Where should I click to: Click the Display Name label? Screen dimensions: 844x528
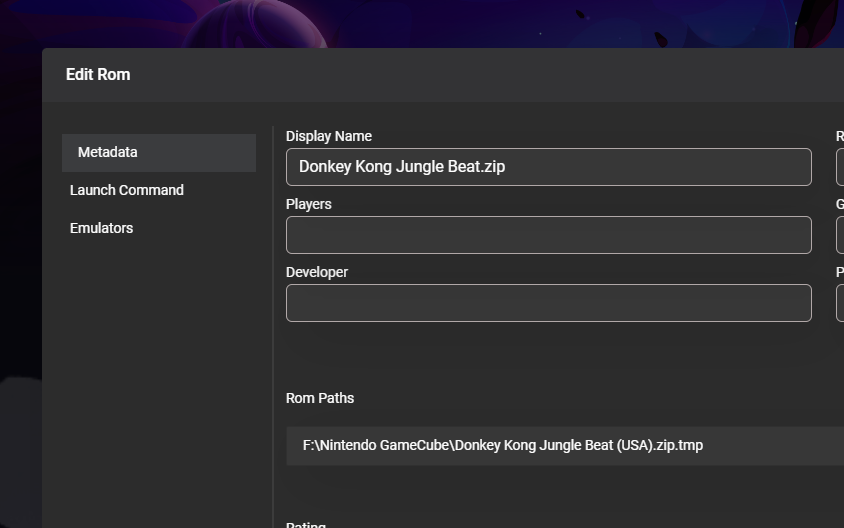click(x=328, y=136)
